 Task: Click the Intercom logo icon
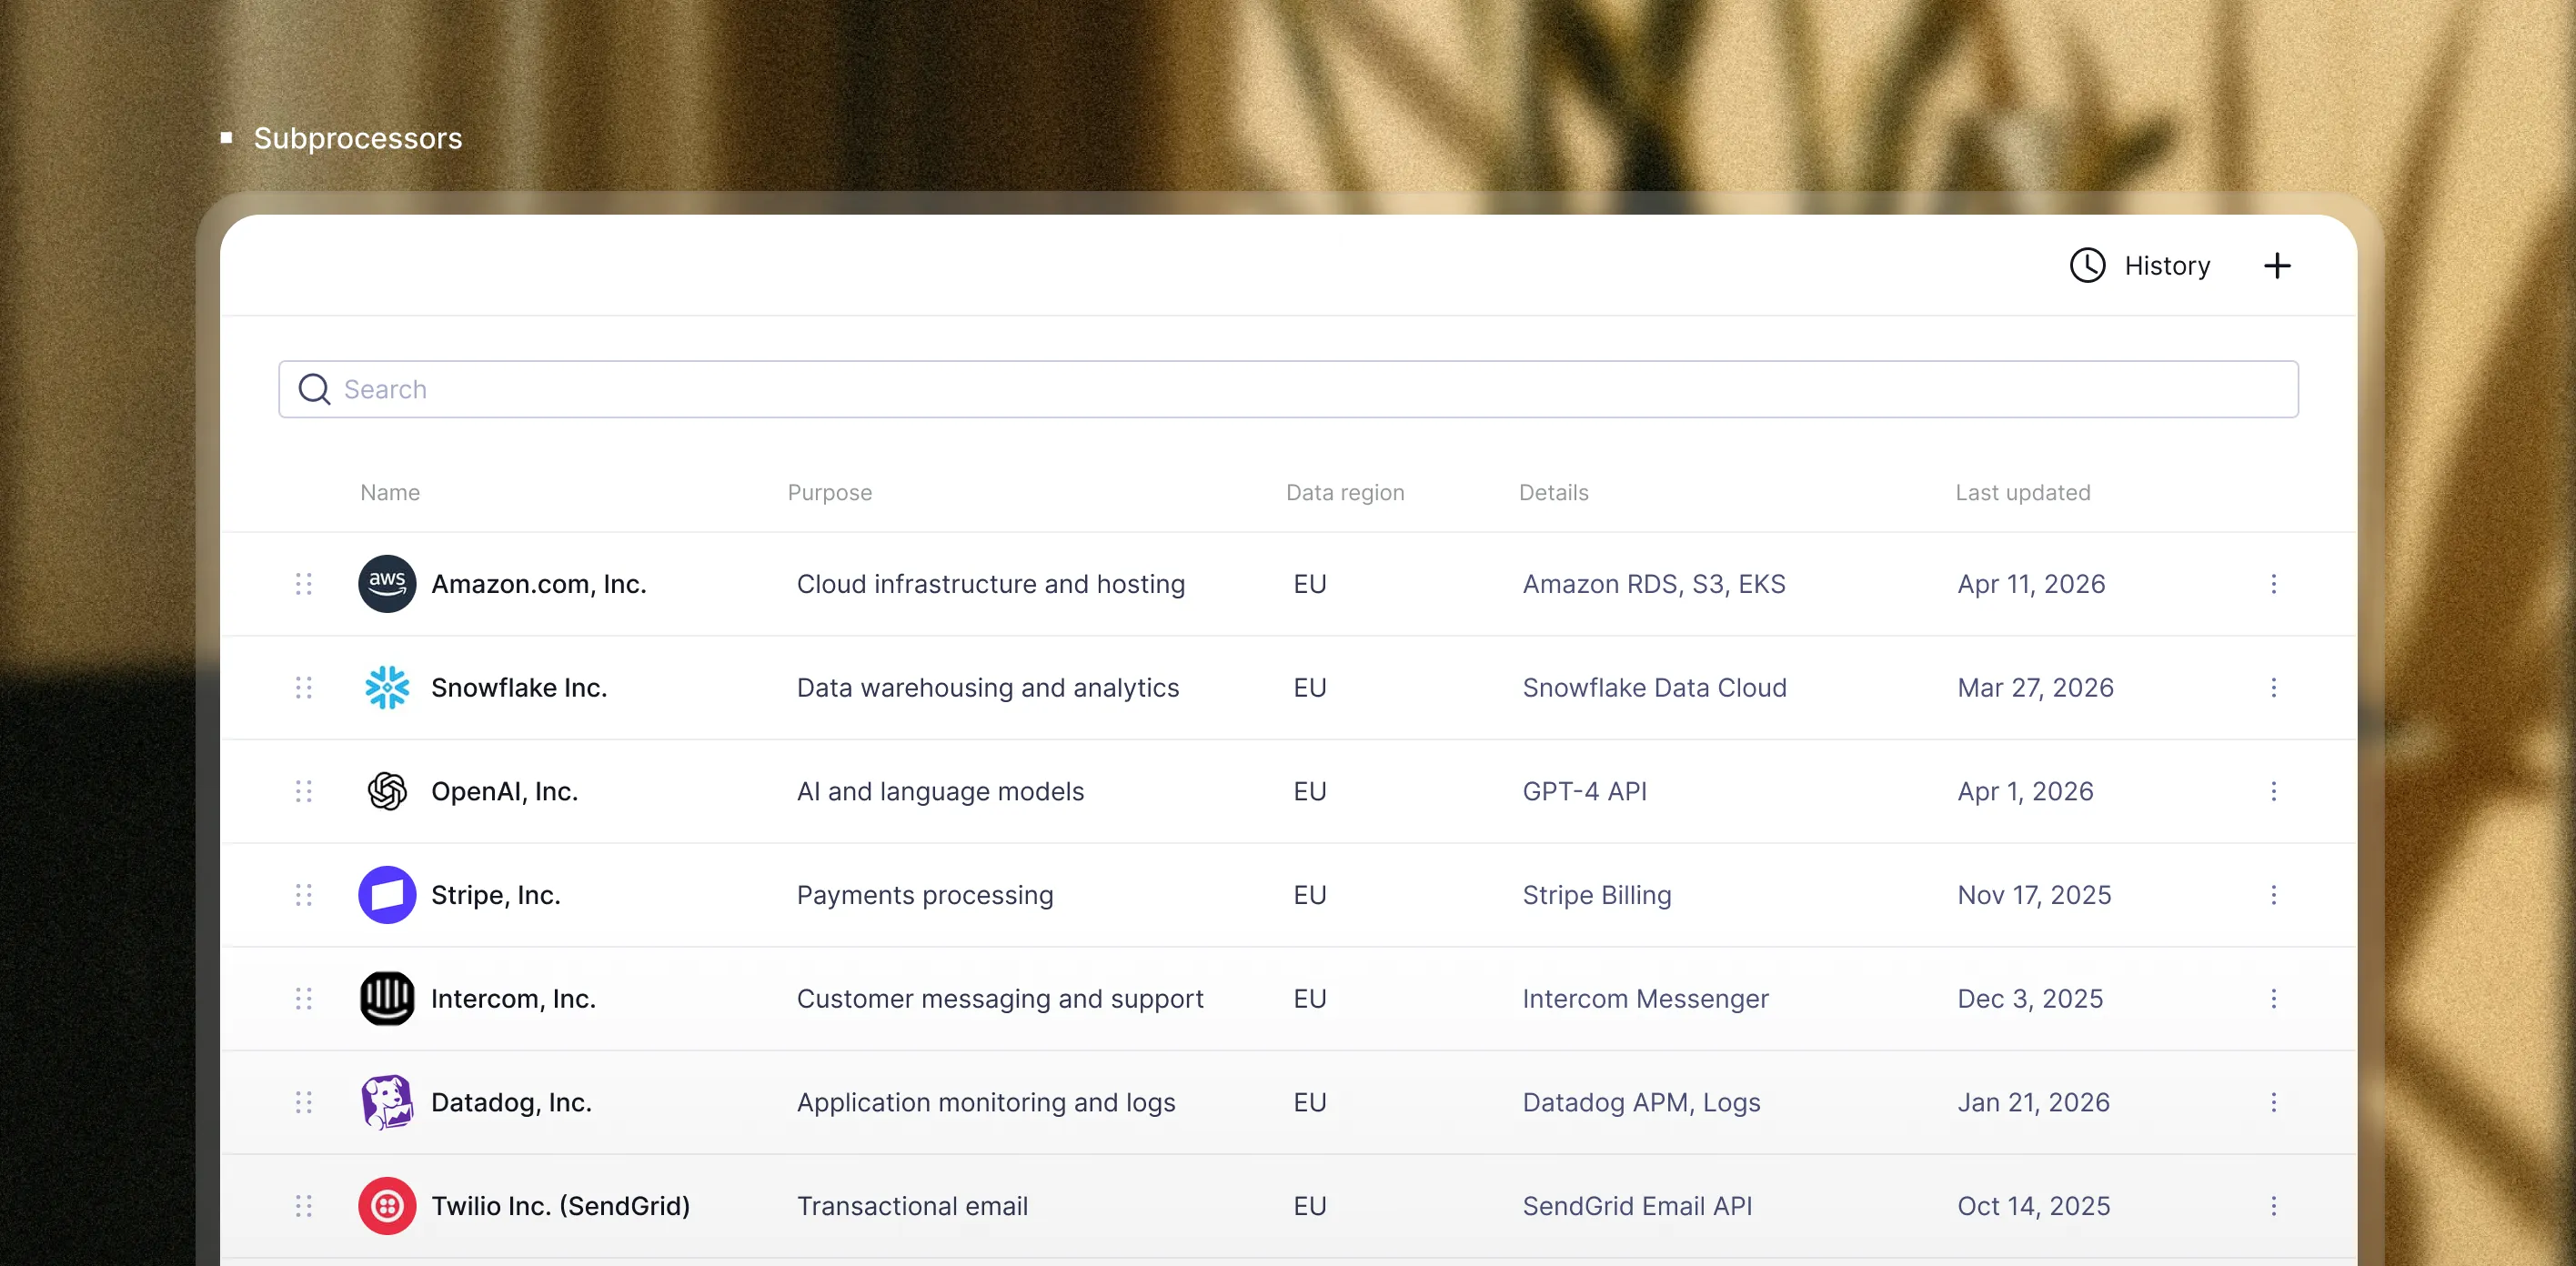point(387,998)
